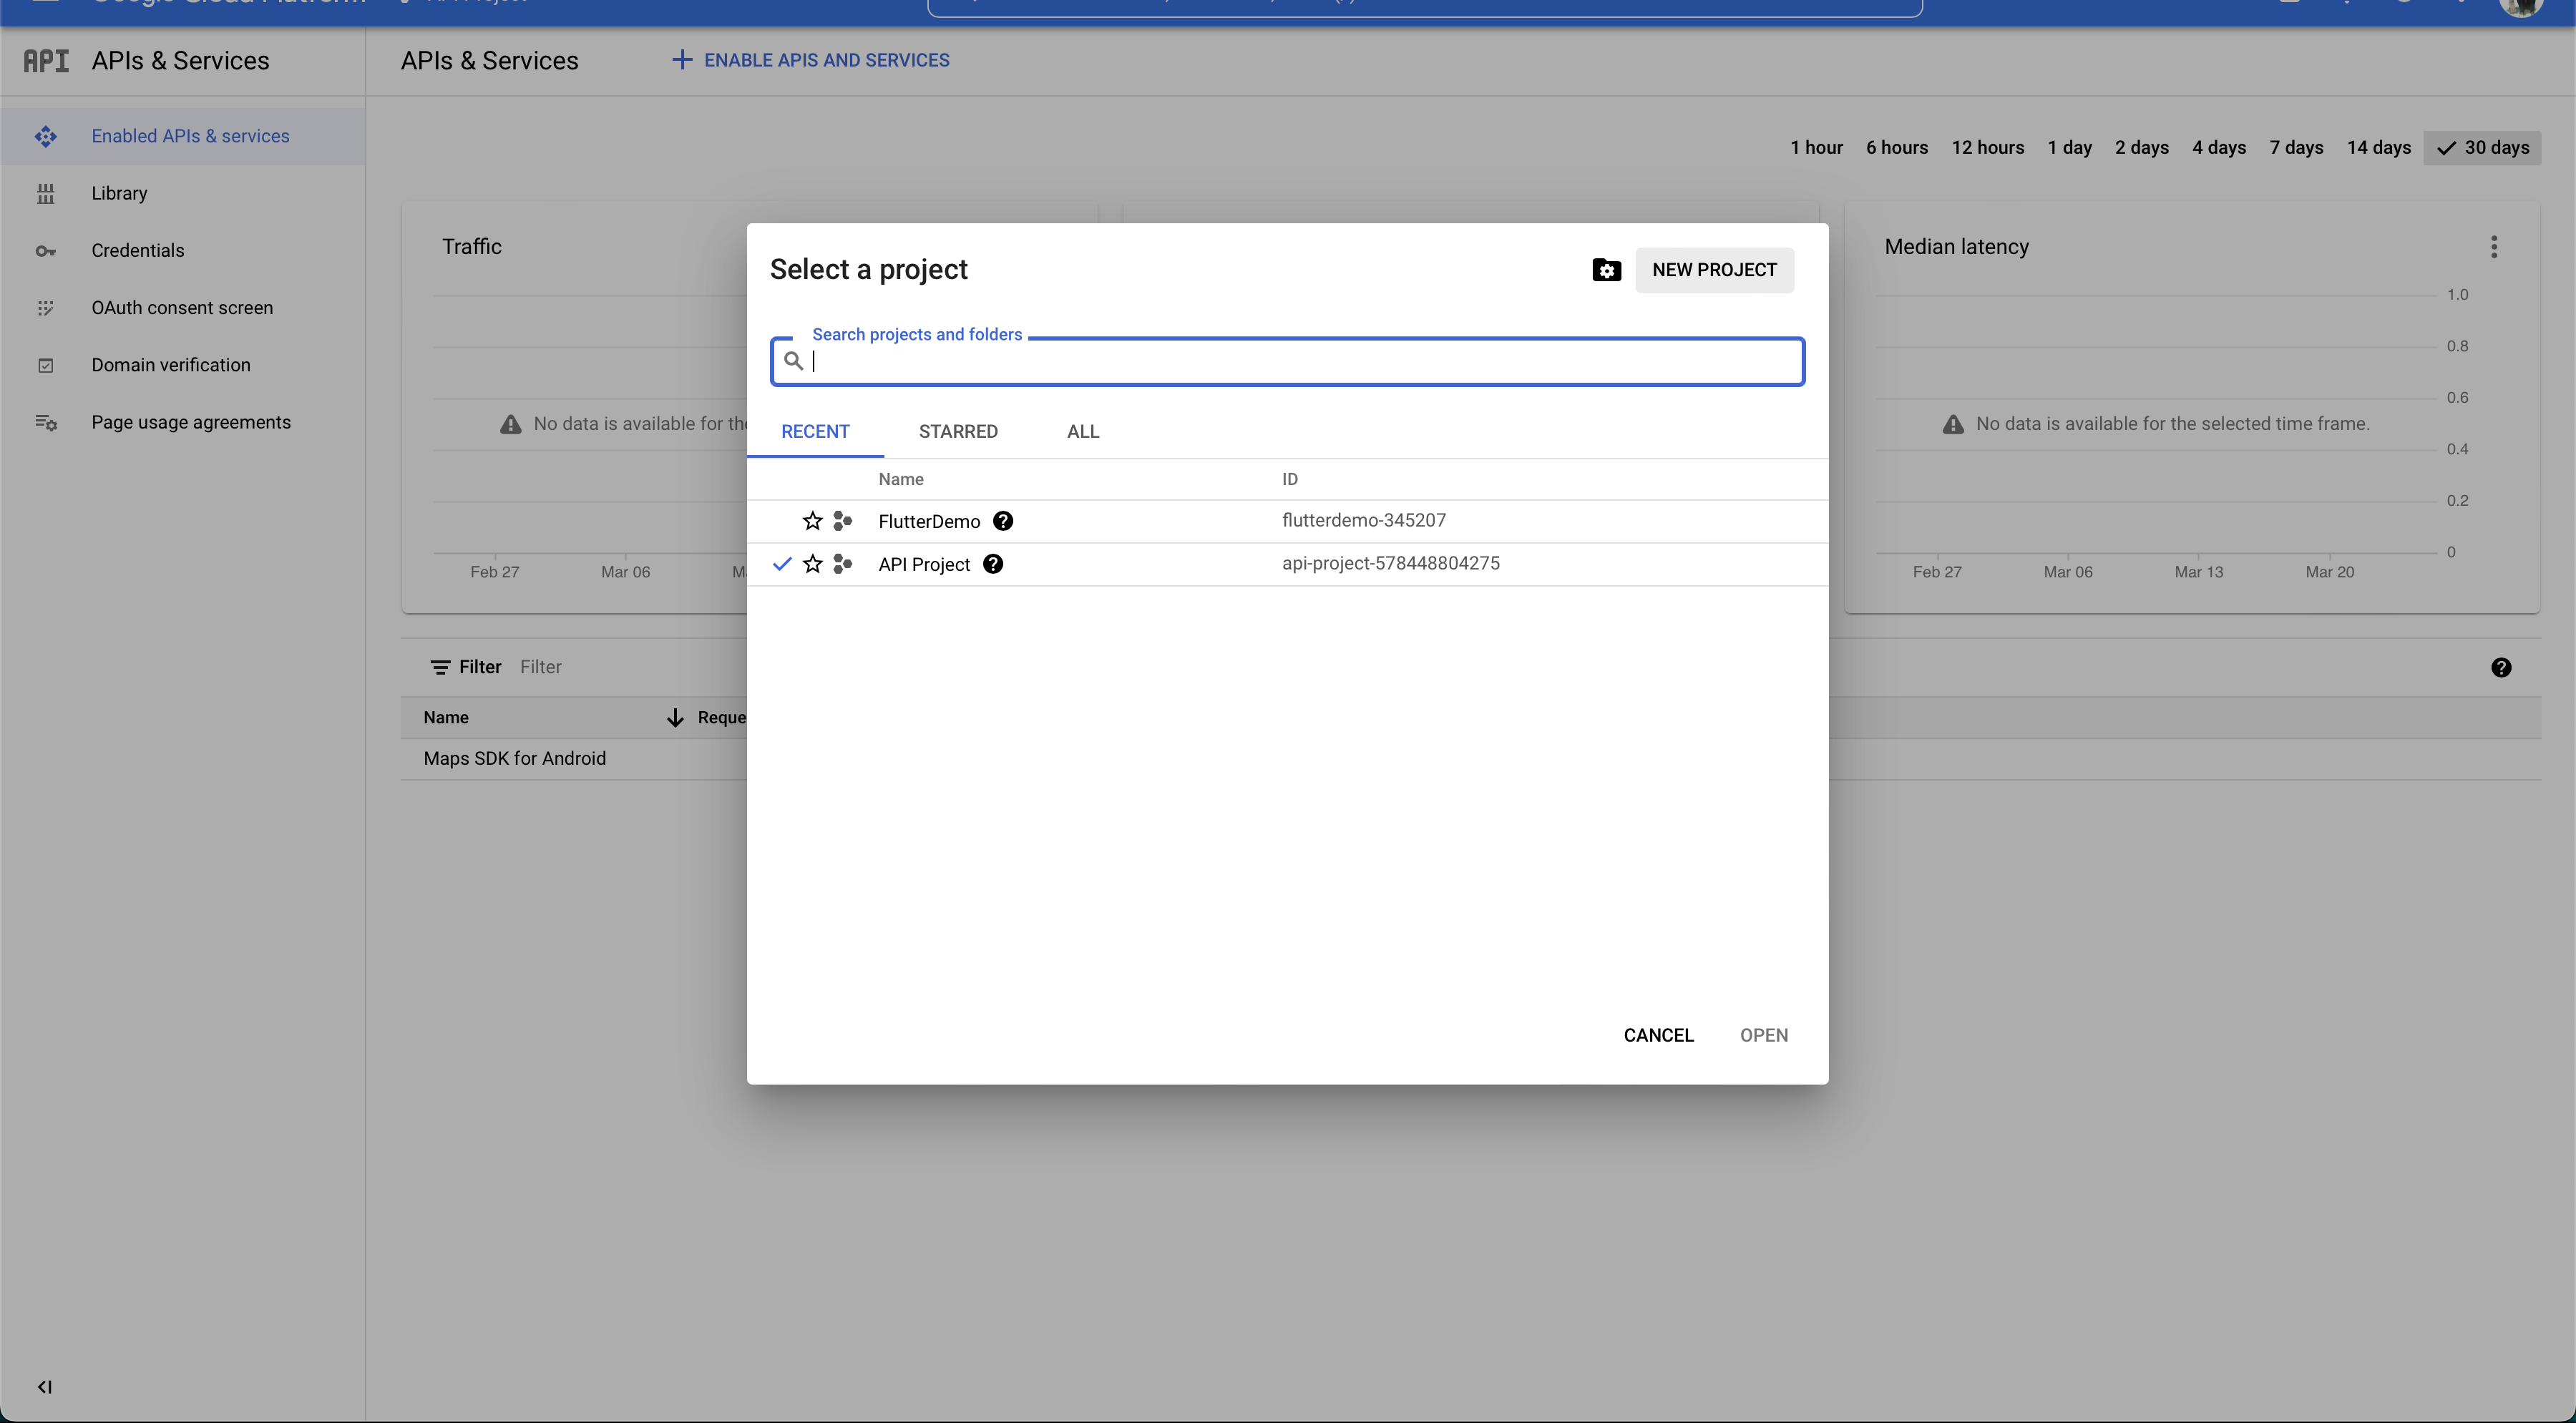This screenshot has width=2576, height=1423.
Task: Open OAuth consent screen page
Action: pyautogui.click(x=182, y=308)
